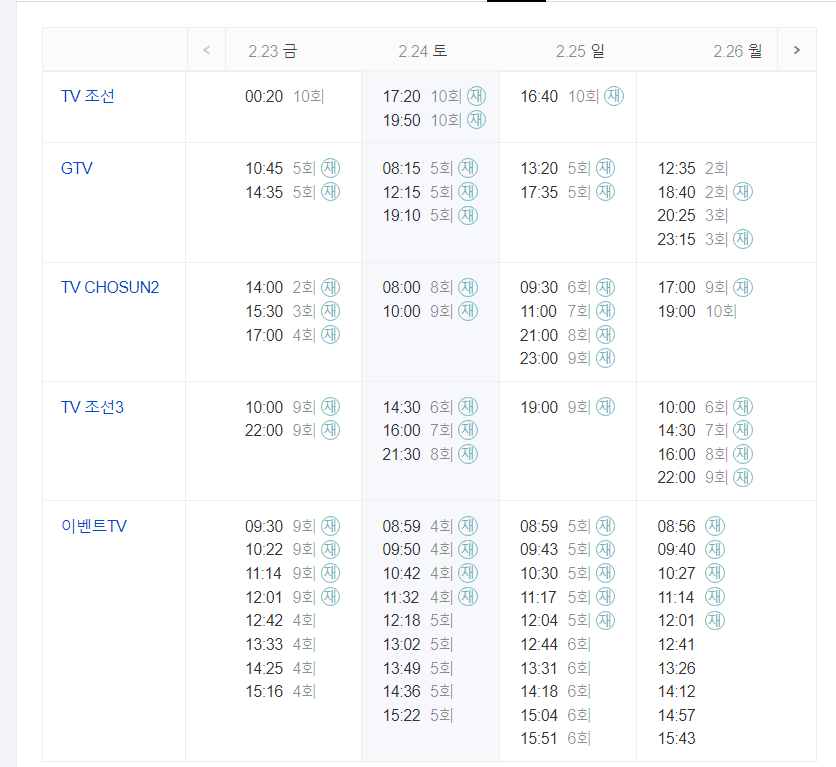Click the rerun badge beside 이벤트TV 11:32
Viewport: 836px width, 767px height.
click(x=468, y=596)
